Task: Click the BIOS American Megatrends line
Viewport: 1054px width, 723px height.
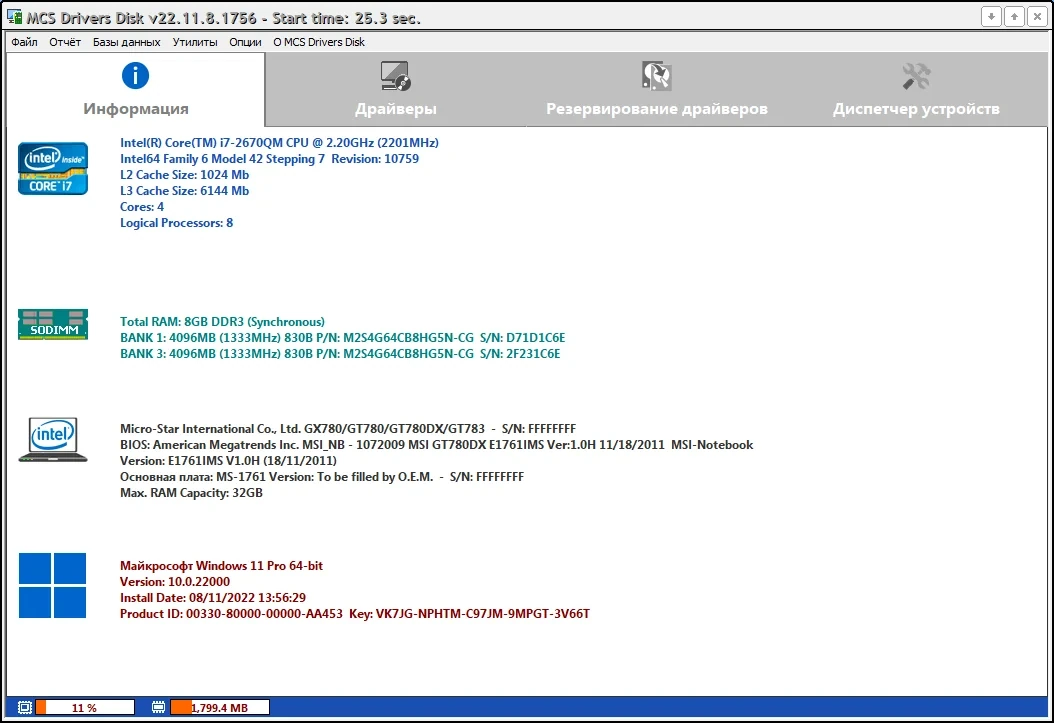Action: pos(436,445)
